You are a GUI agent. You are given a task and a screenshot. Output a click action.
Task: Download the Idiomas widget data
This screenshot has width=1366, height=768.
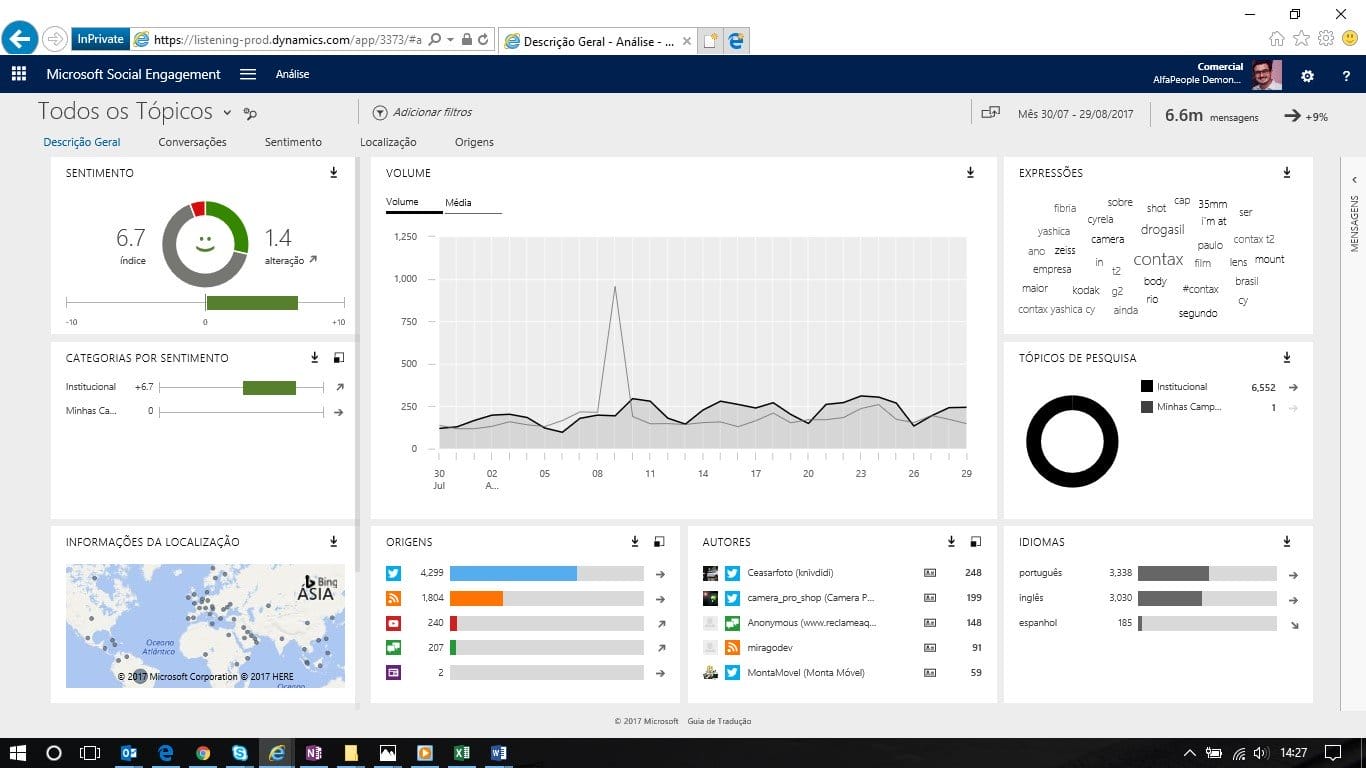(1287, 542)
